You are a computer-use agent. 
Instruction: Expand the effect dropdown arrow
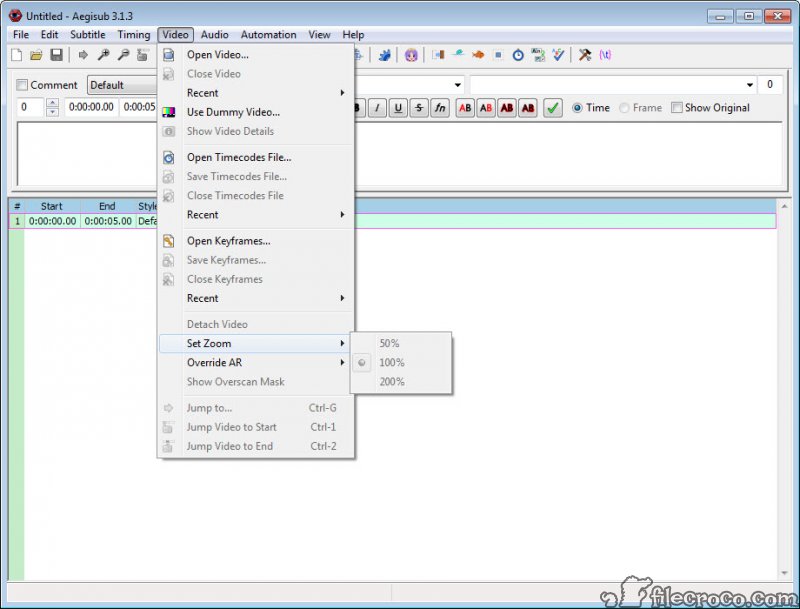click(749, 85)
